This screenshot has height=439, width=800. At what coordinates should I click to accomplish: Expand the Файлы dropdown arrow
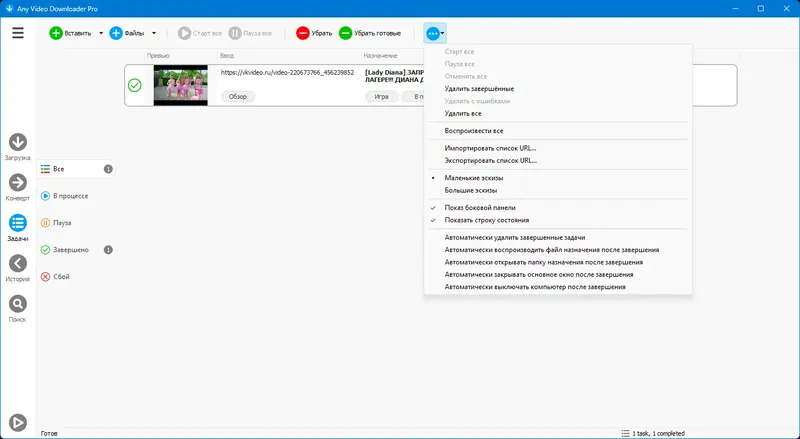click(154, 33)
